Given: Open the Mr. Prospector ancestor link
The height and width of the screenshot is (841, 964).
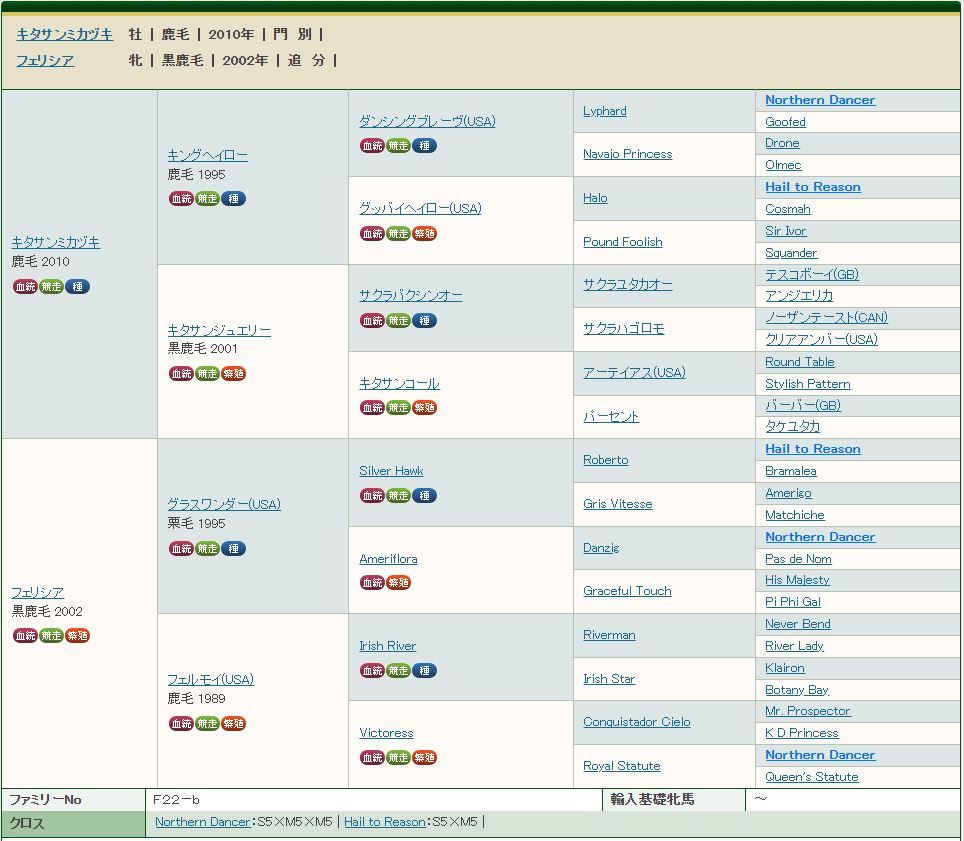Looking at the screenshot, I should (808, 711).
